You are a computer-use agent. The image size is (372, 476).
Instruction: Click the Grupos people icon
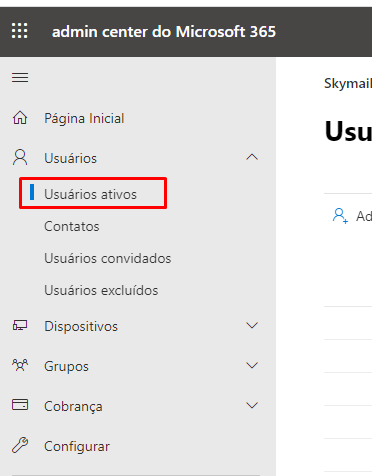20,365
